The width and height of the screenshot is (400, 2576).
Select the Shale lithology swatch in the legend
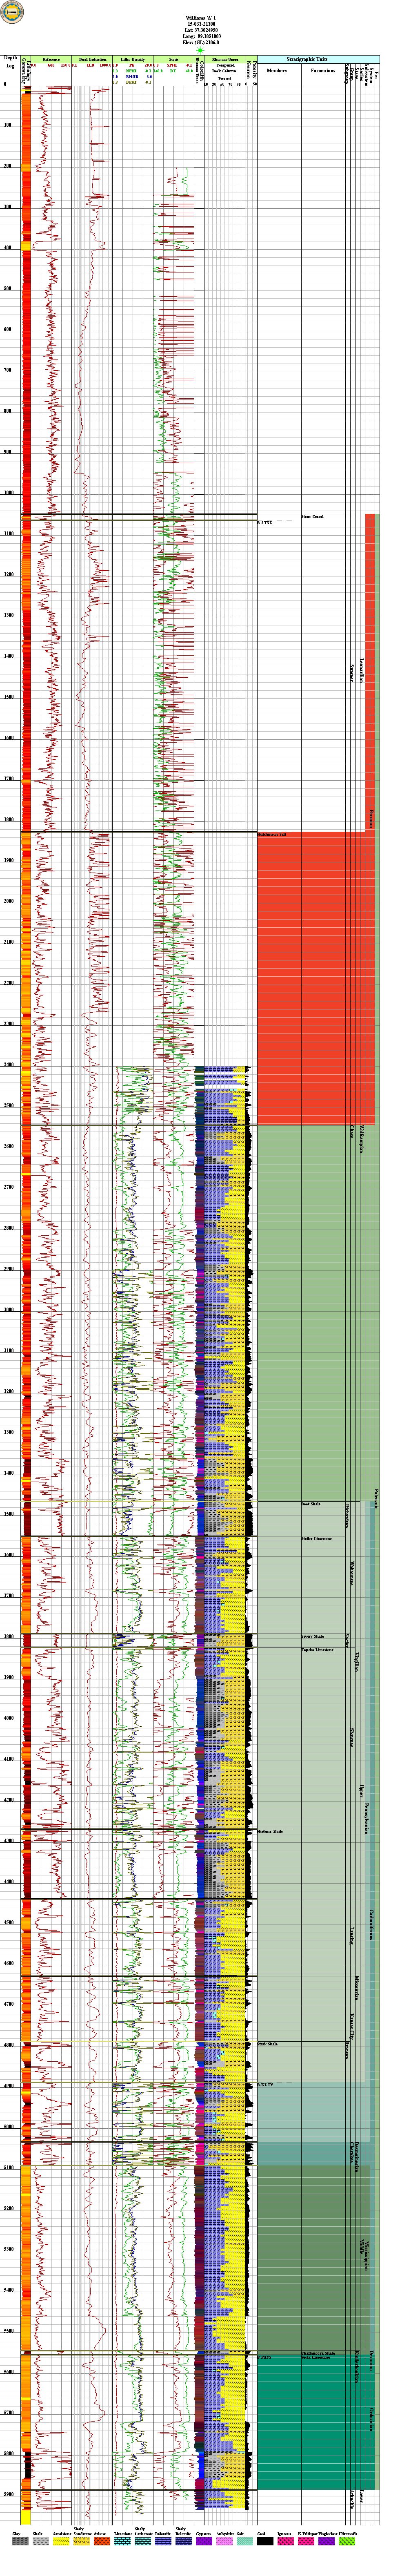click(40, 2541)
